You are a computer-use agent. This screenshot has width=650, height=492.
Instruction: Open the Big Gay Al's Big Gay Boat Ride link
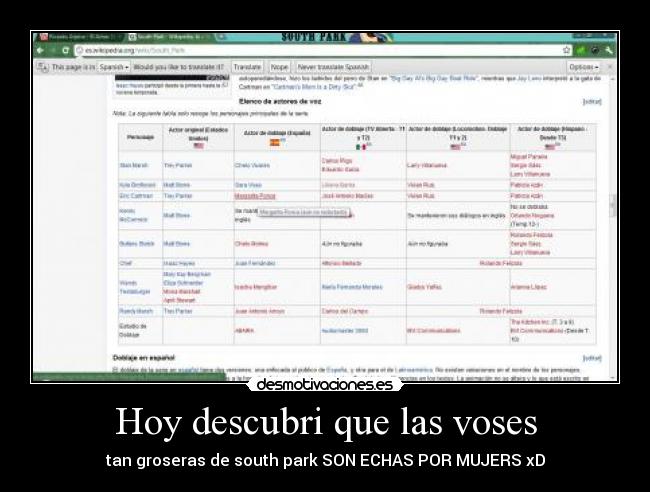pyautogui.click(x=435, y=78)
